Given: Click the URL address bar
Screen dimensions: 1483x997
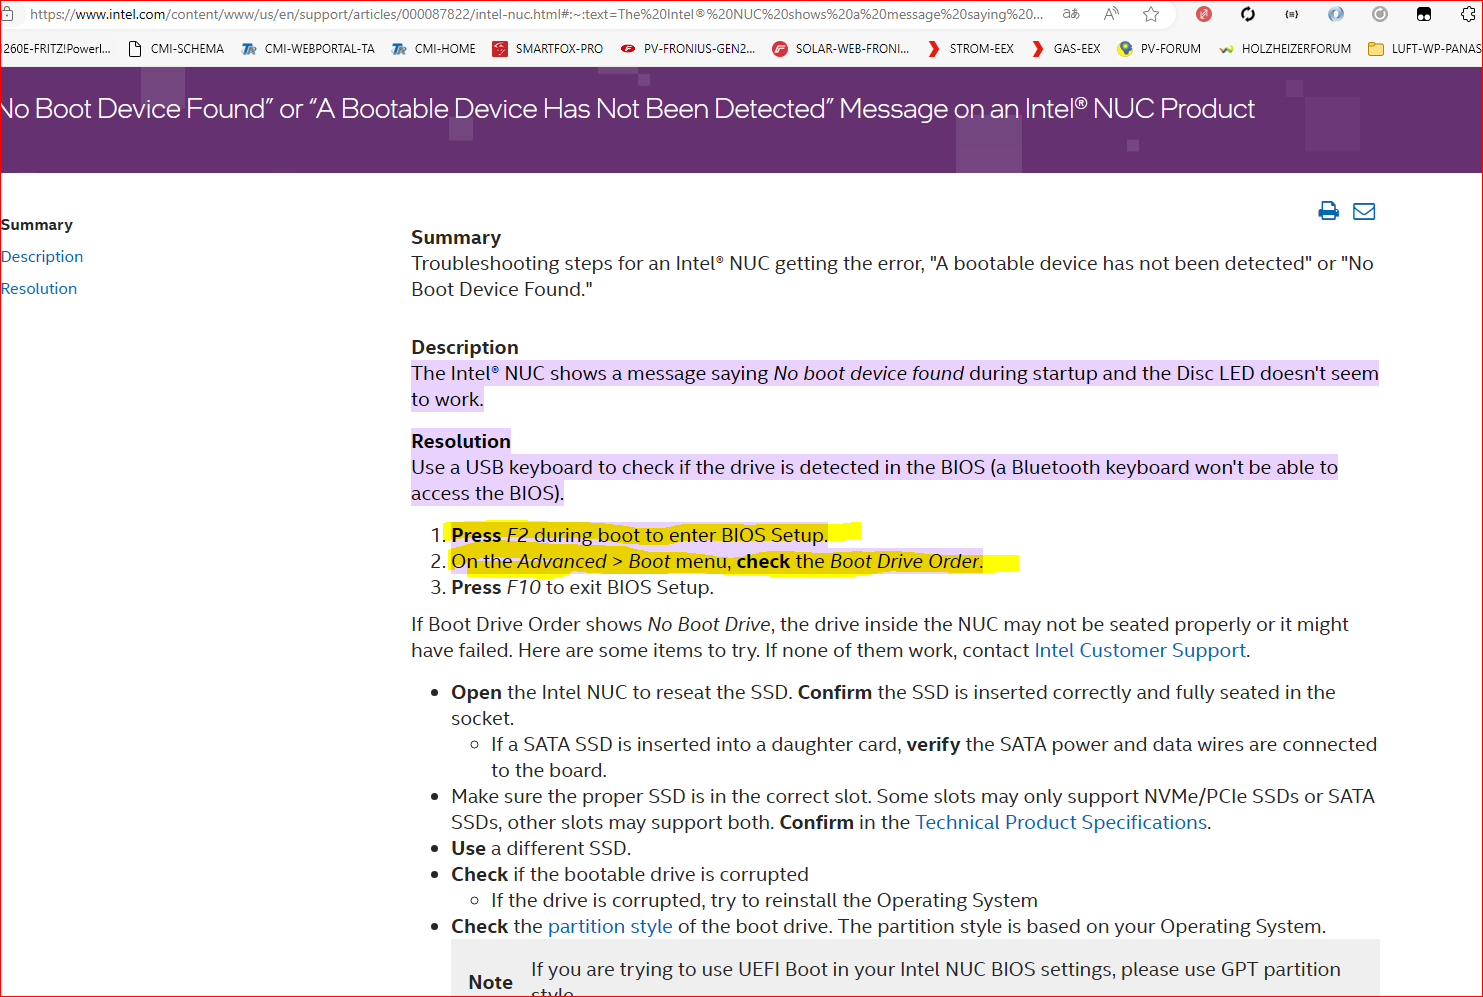Looking at the screenshot, I should pos(536,14).
